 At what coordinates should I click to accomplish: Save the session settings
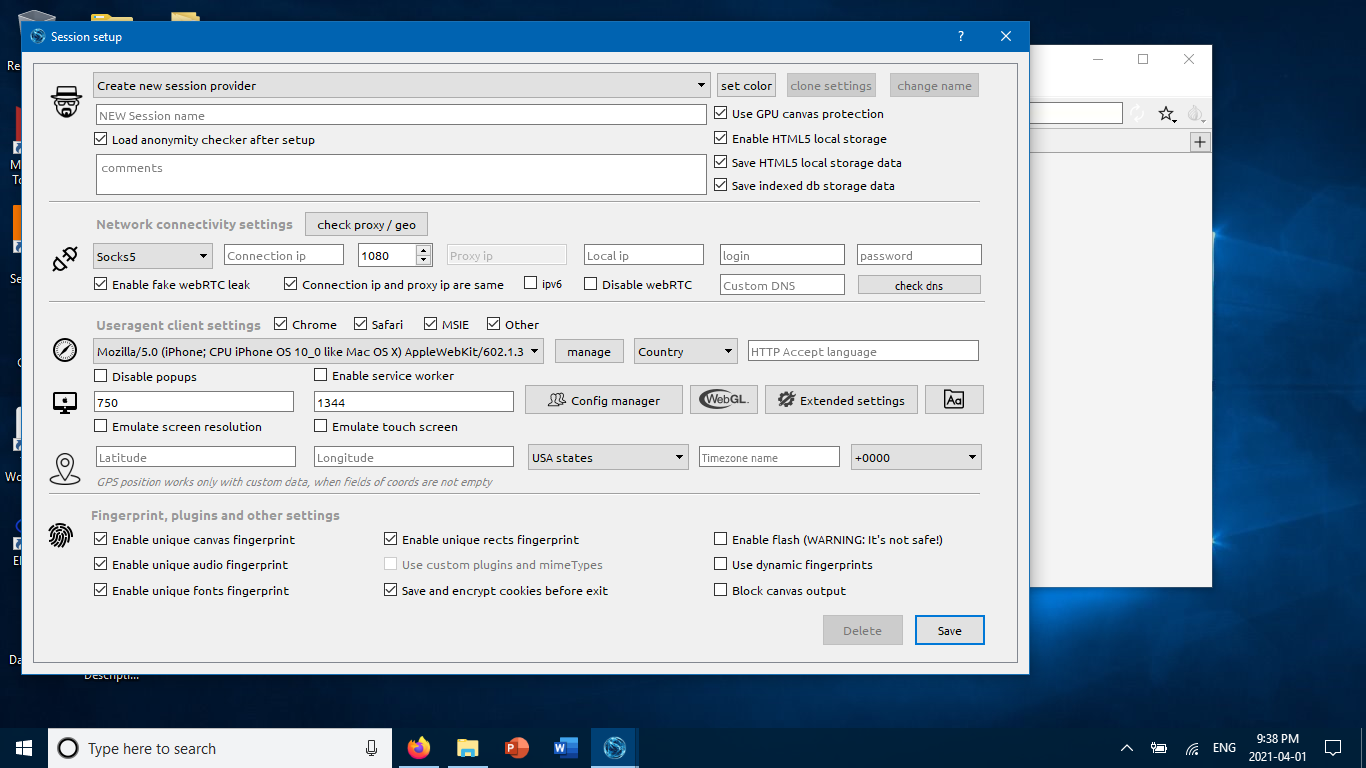(x=948, y=630)
